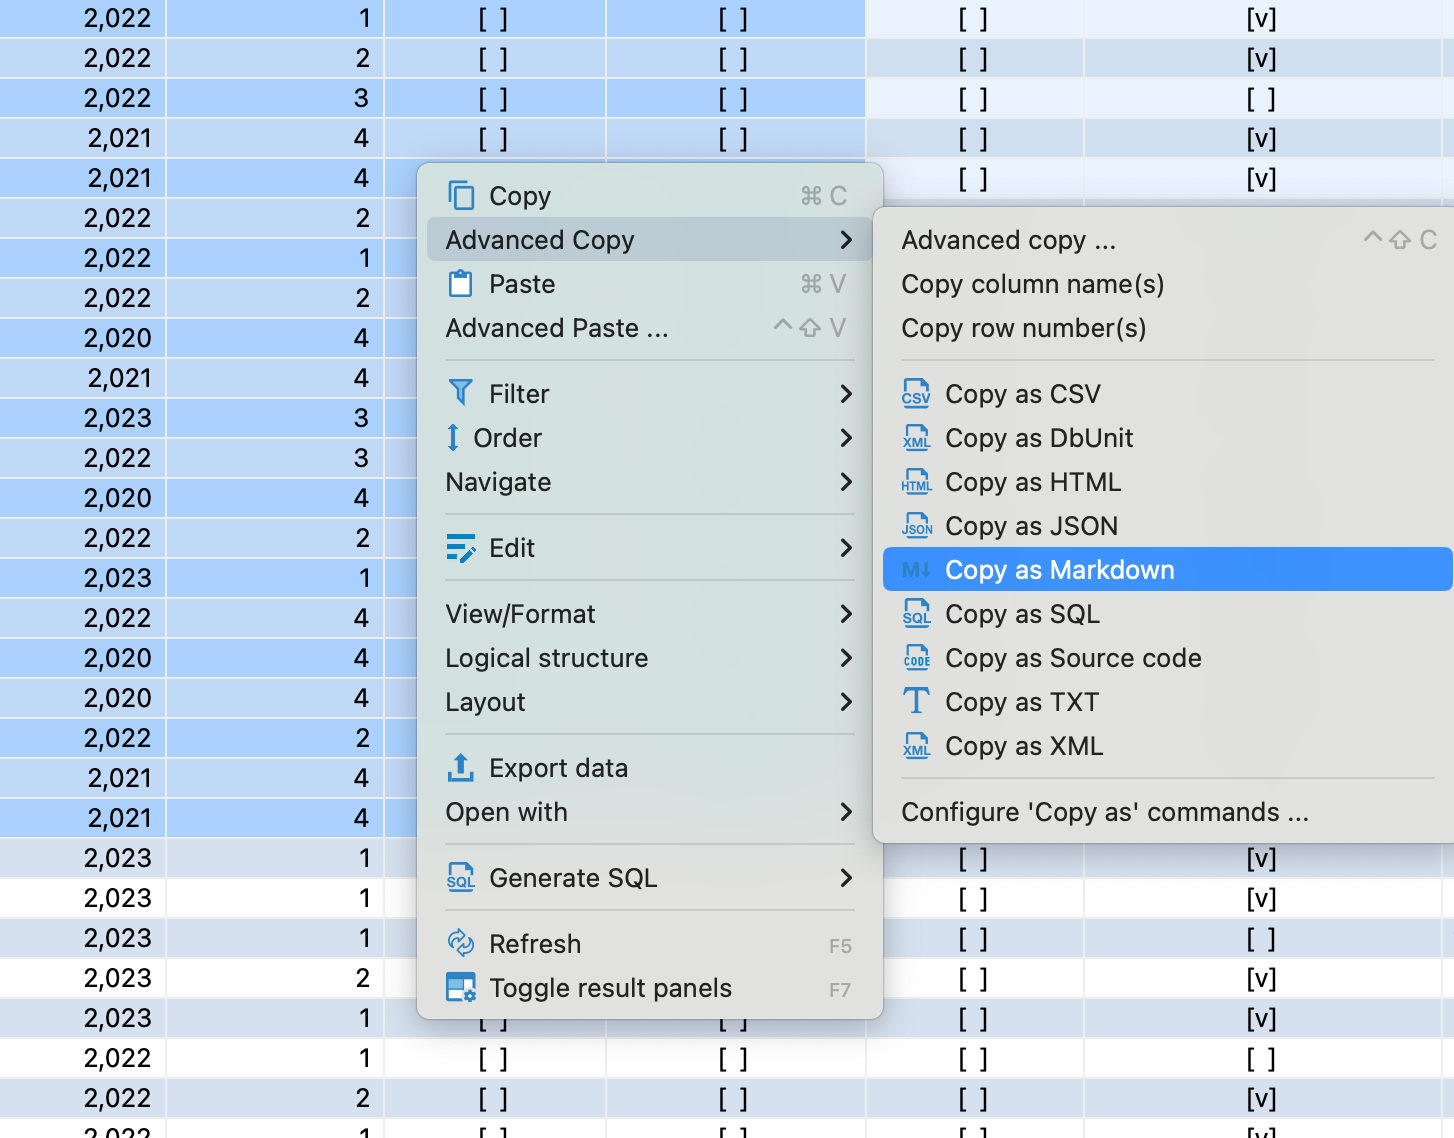This screenshot has width=1454, height=1138.
Task: Choose Copy as SQL from the submenu
Action: point(1022,614)
